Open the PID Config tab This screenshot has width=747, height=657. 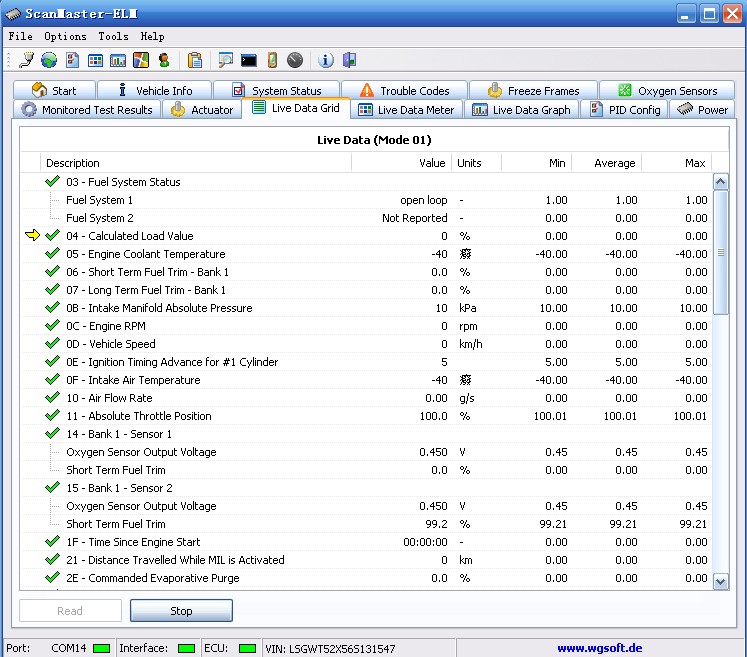click(625, 110)
